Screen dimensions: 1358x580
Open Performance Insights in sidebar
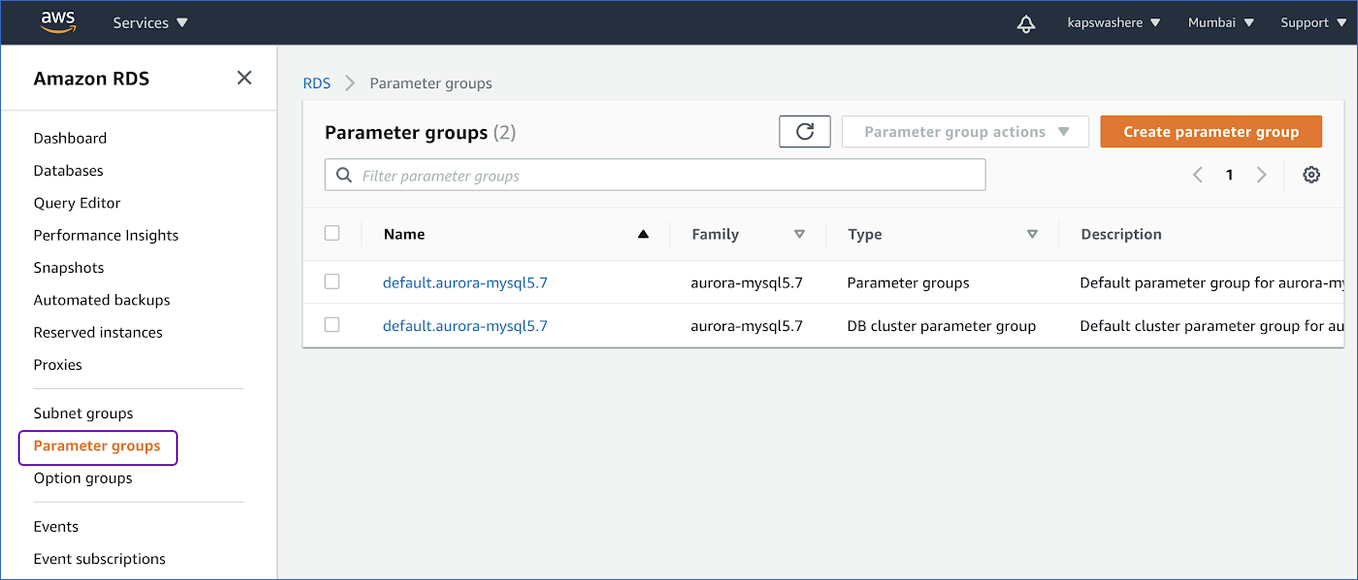106,235
